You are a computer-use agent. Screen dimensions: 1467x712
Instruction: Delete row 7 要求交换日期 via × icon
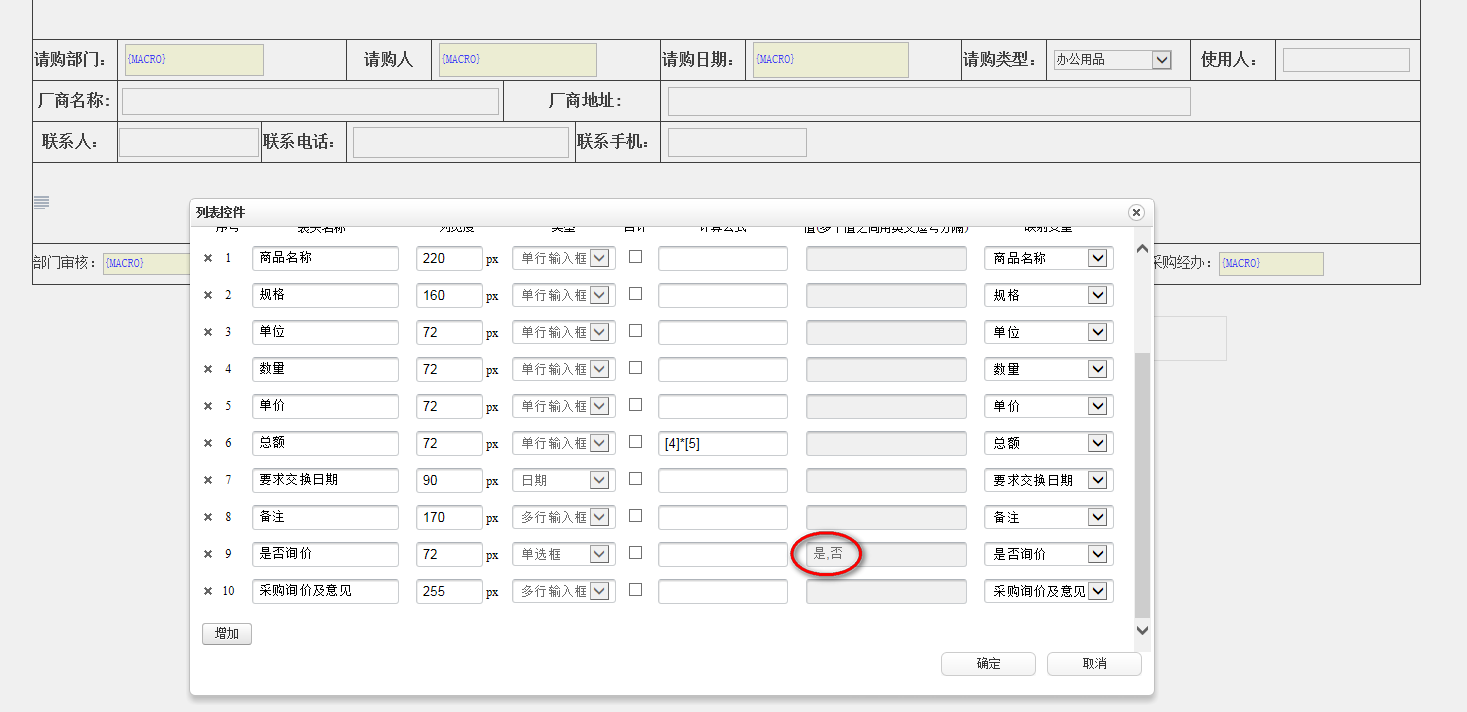coord(208,480)
